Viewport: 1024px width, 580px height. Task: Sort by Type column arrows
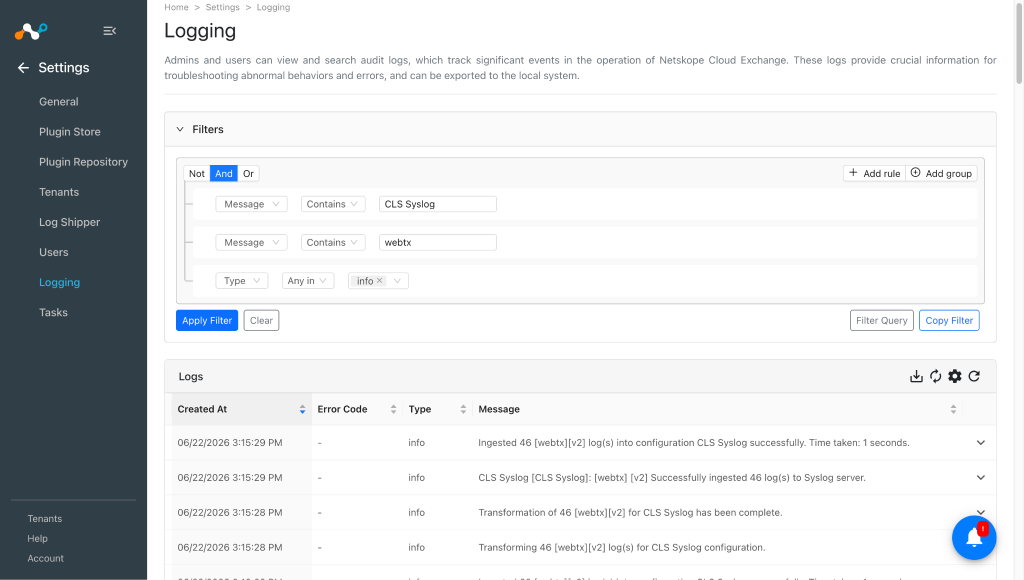click(463, 410)
